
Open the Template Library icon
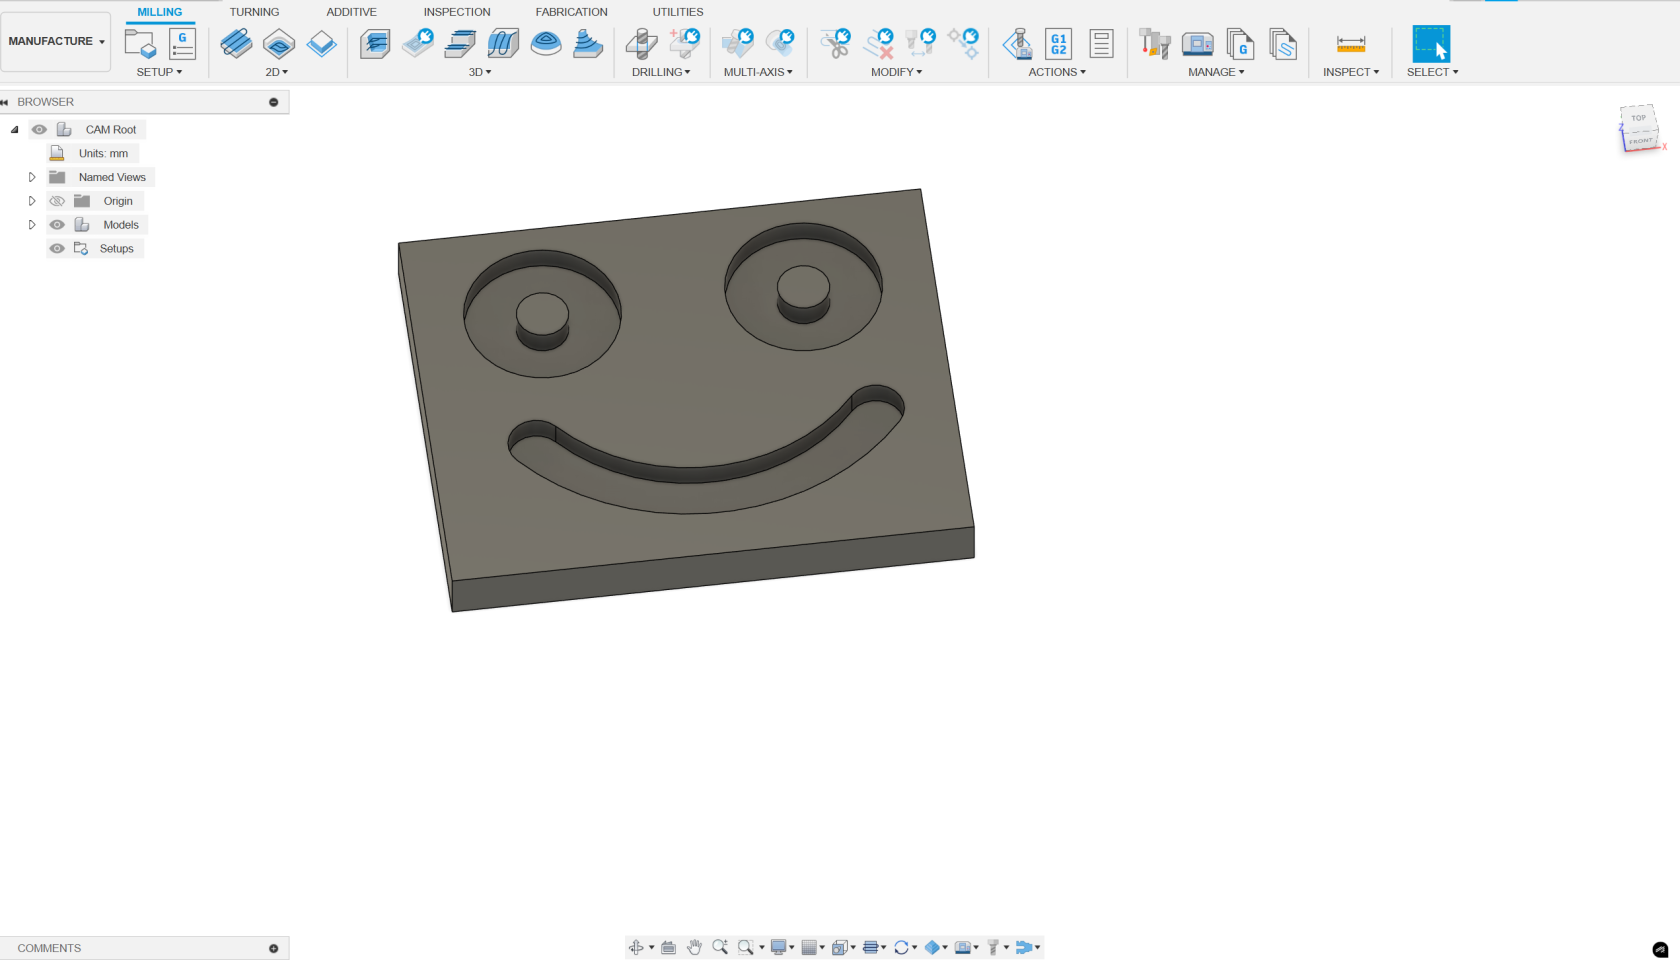pos(1283,44)
